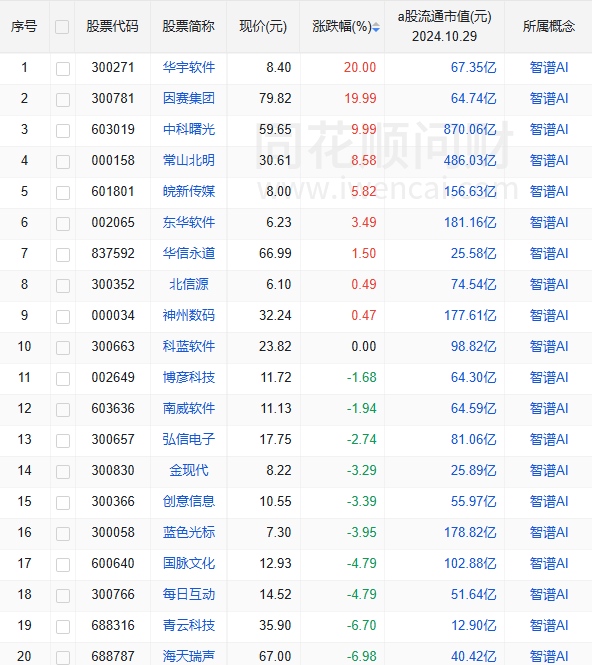Open stock link 南威软件
This screenshot has height=665, width=592.
189,408
